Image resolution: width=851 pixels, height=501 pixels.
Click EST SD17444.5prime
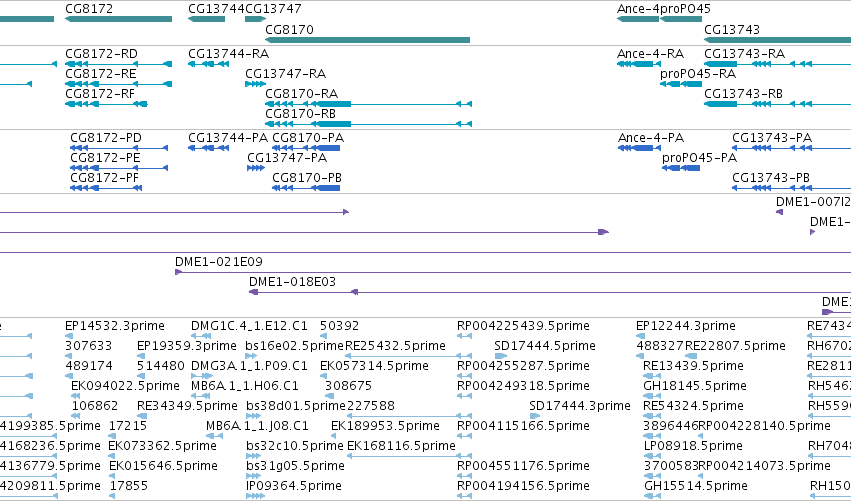(x=545, y=346)
